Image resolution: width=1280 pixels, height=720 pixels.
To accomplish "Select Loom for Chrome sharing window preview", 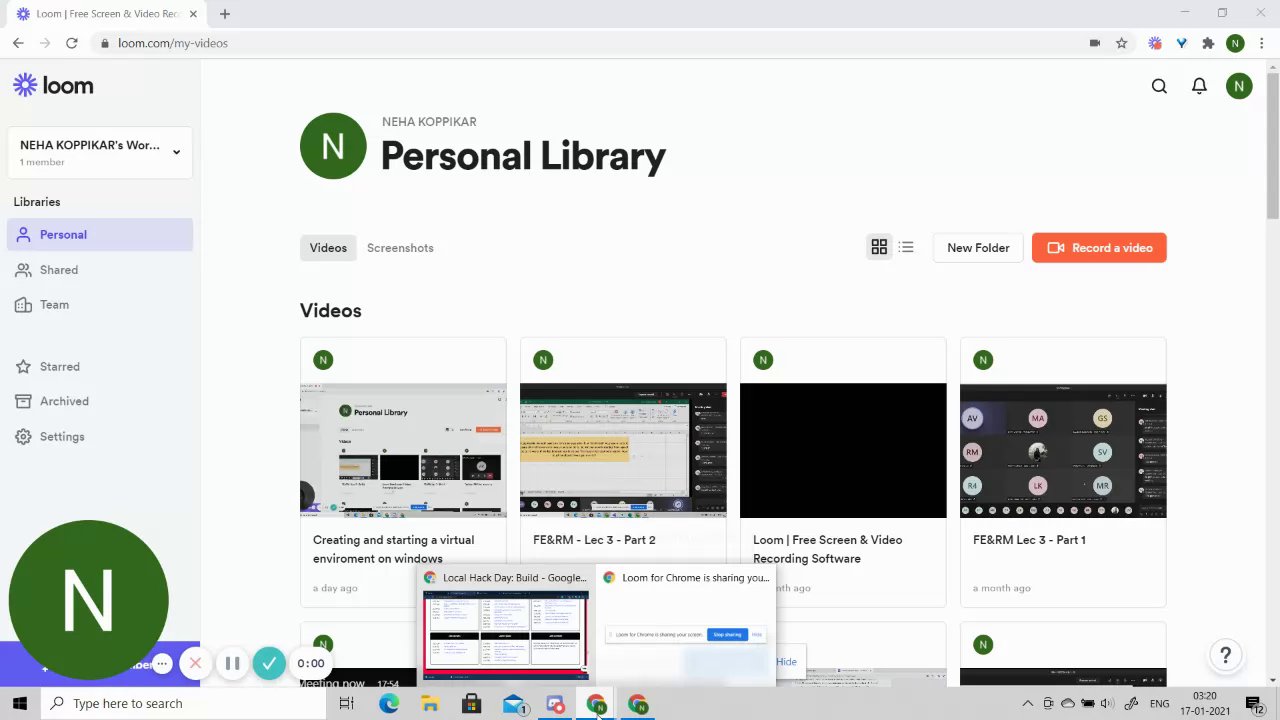I will coord(685,625).
